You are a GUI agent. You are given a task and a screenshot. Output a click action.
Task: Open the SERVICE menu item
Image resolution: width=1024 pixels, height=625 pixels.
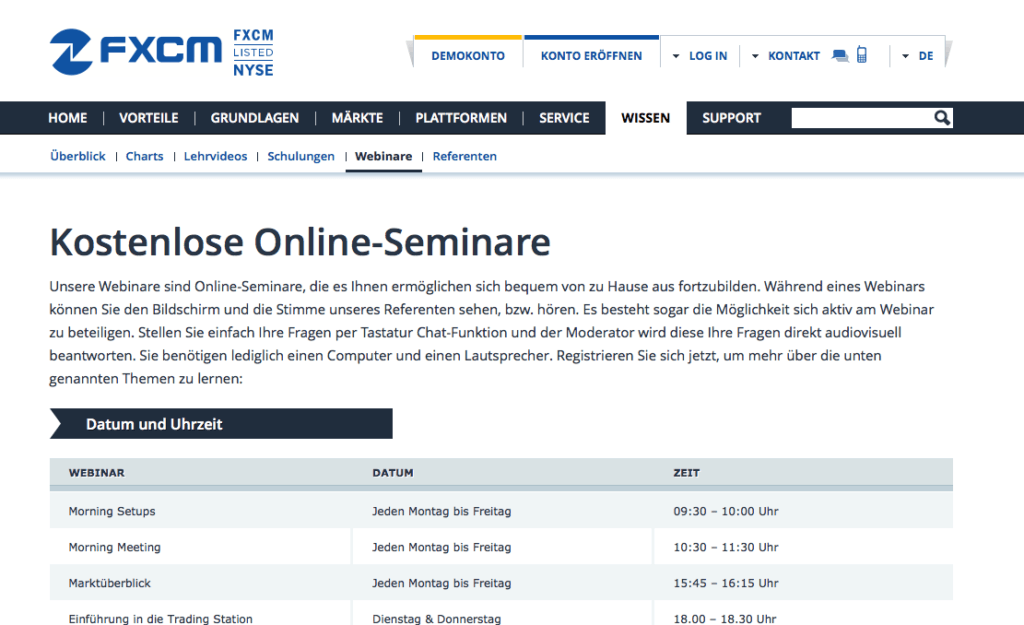click(x=564, y=118)
